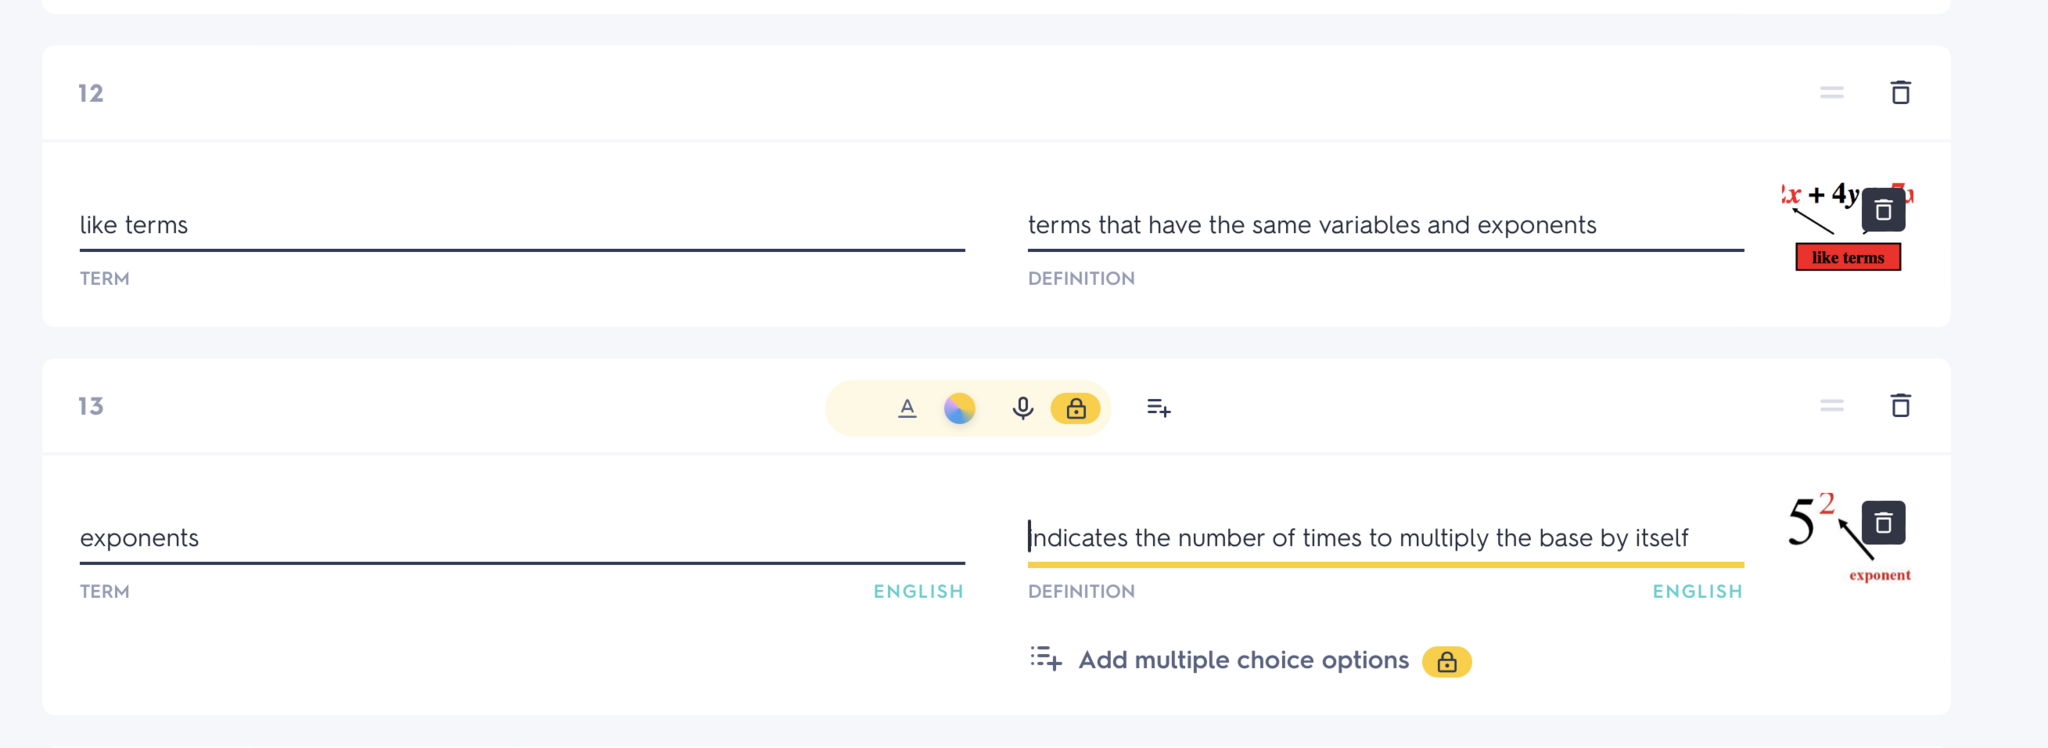Change the term language from English
Screen dimensions: 2048x748
pyautogui.click(x=918, y=592)
